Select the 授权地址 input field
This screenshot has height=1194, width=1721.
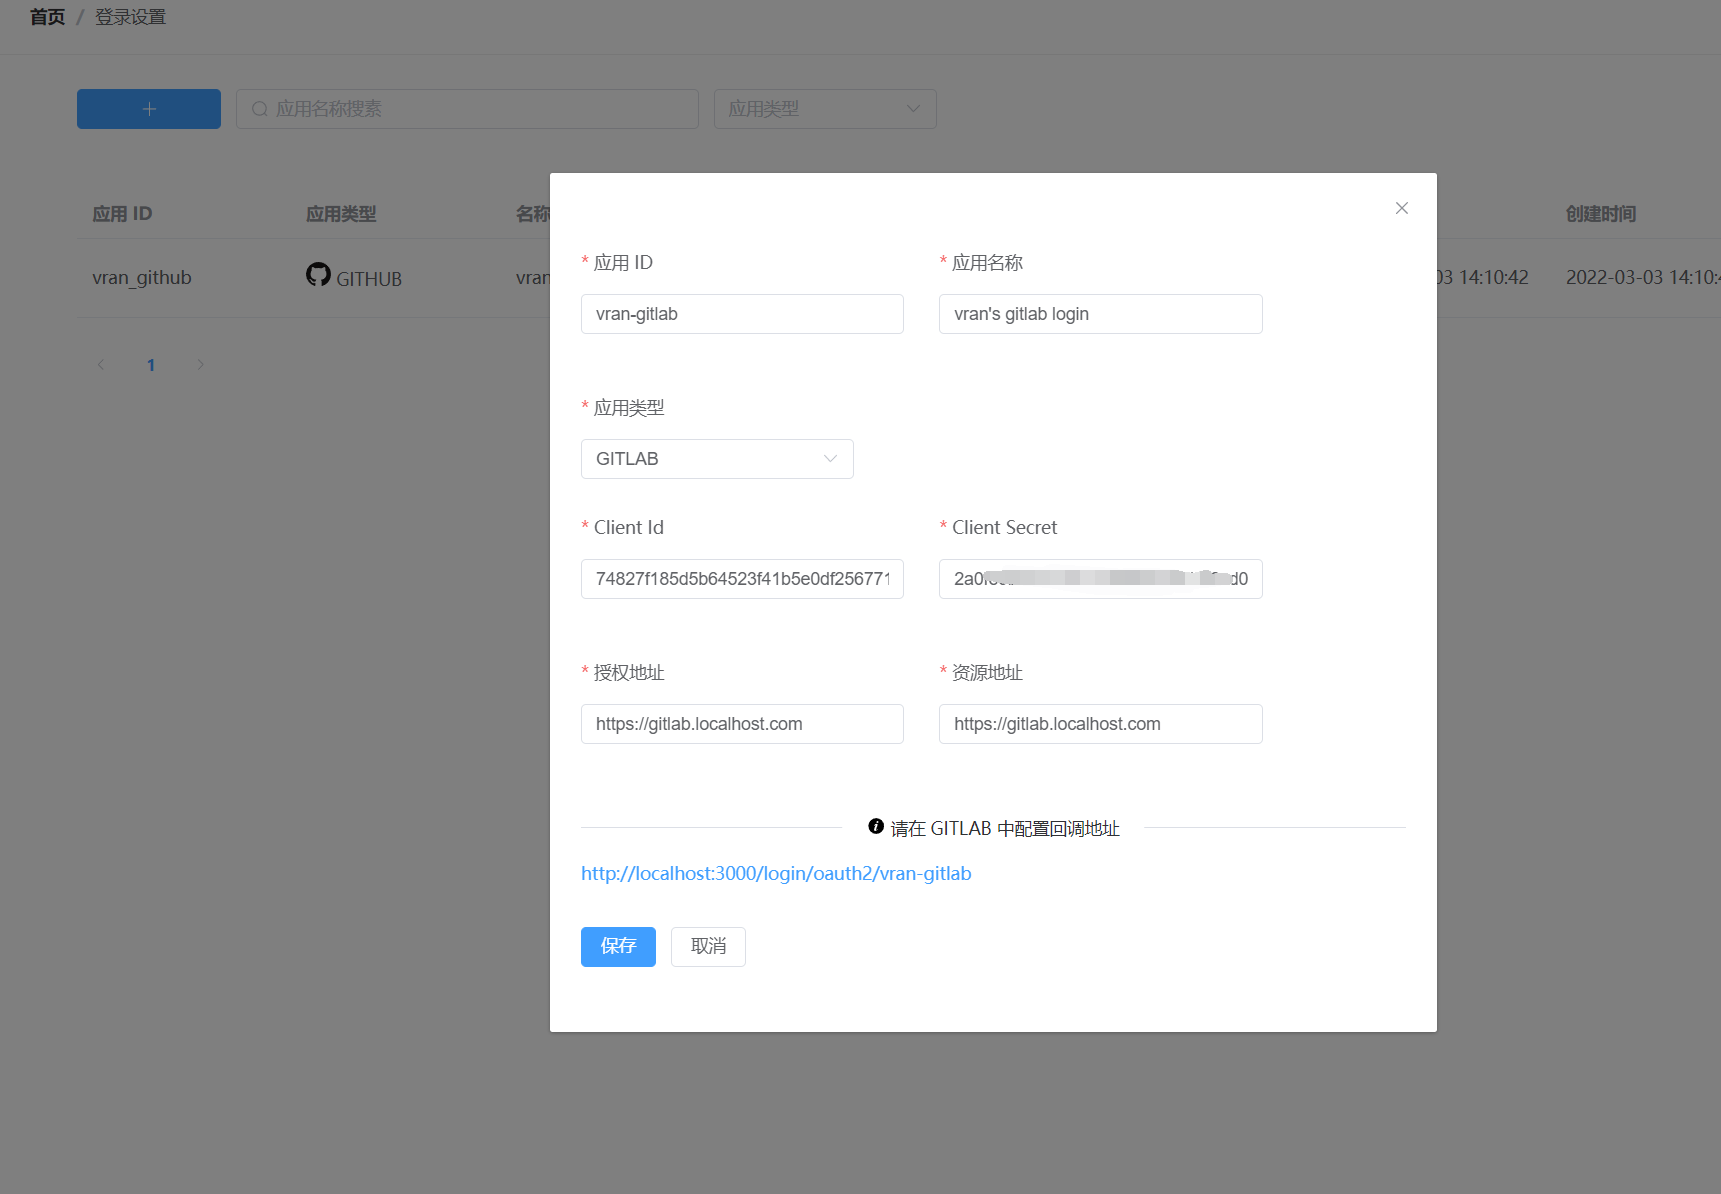pyautogui.click(x=741, y=724)
